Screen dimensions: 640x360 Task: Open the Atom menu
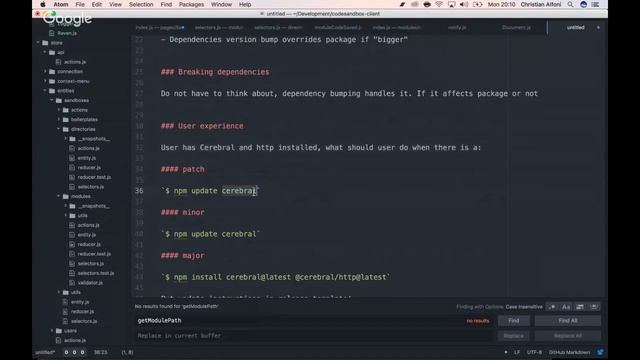pos(61,4)
